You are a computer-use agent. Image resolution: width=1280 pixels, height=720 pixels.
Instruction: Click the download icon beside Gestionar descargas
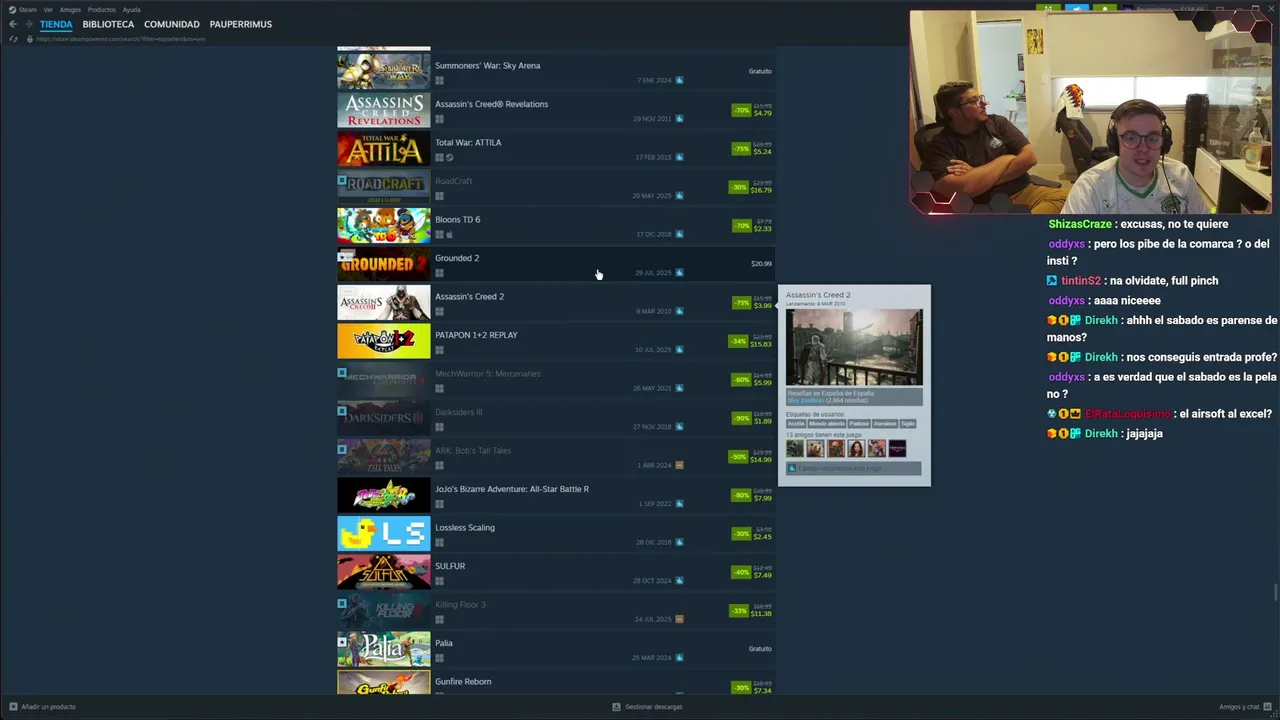point(617,707)
